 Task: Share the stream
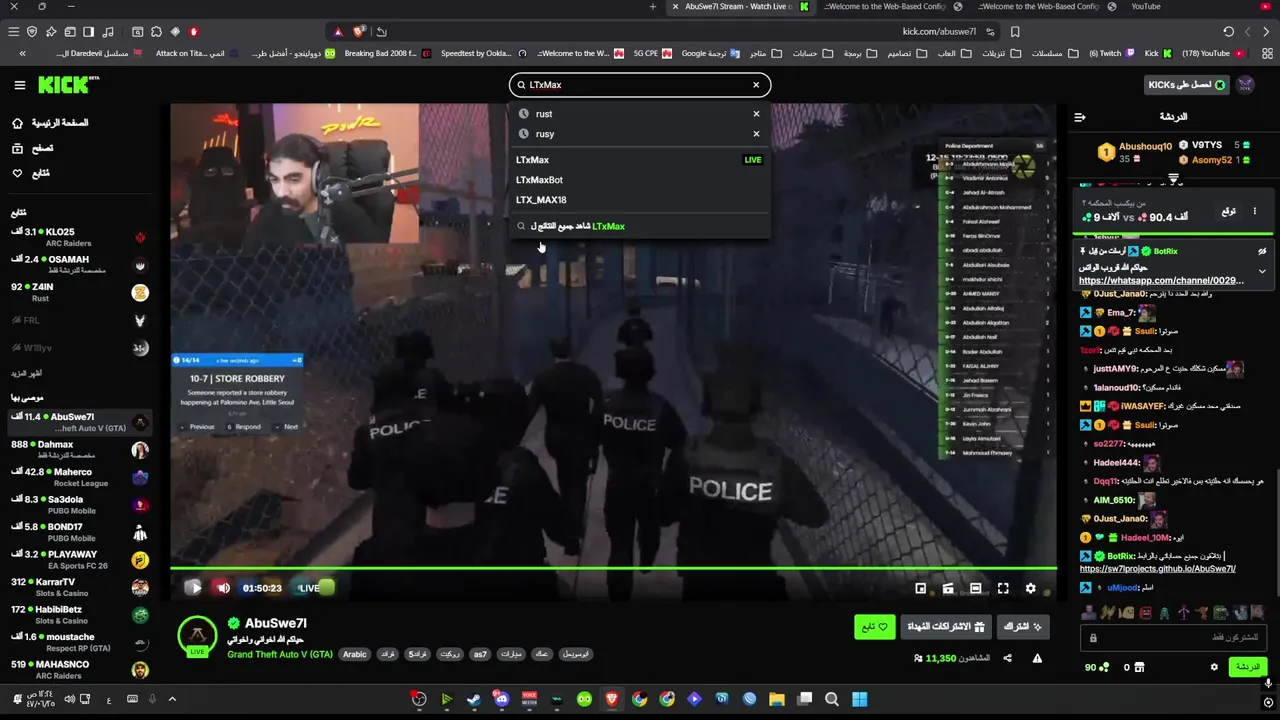1007,658
